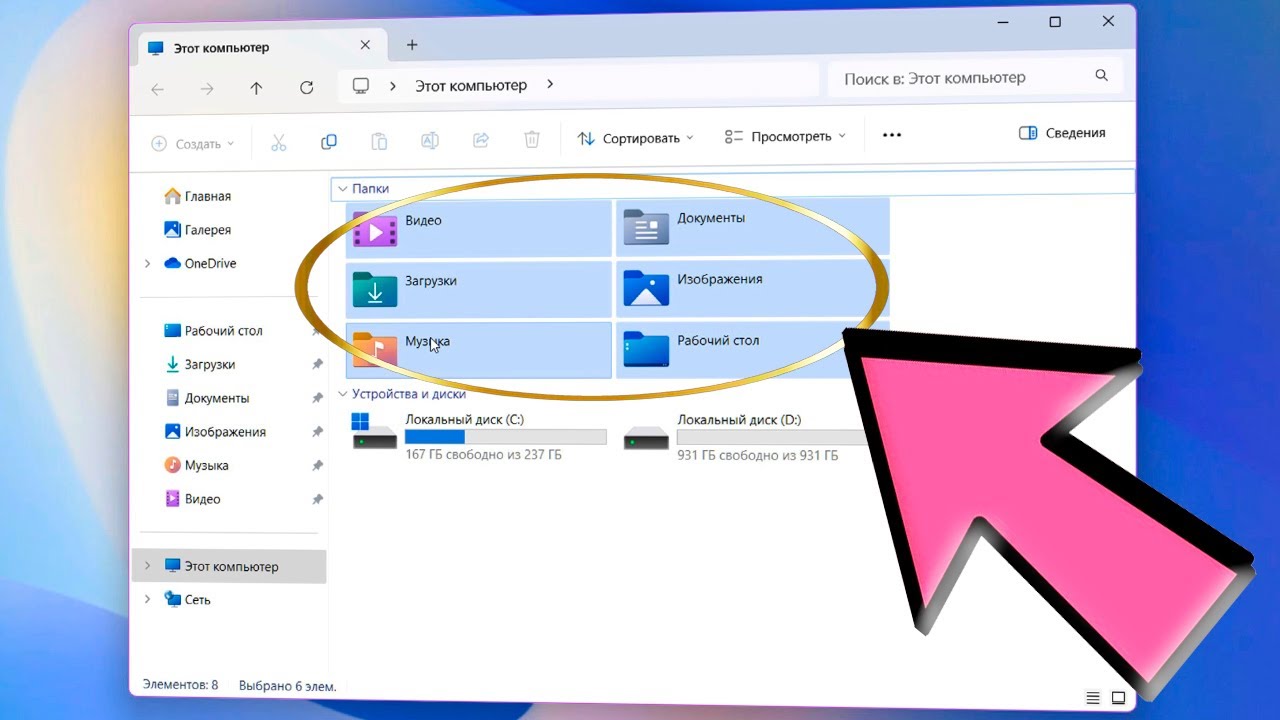Click the computer icon in address bar
Image resolution: width=1280 pixels, height=720 pixels.
point(362,86)
